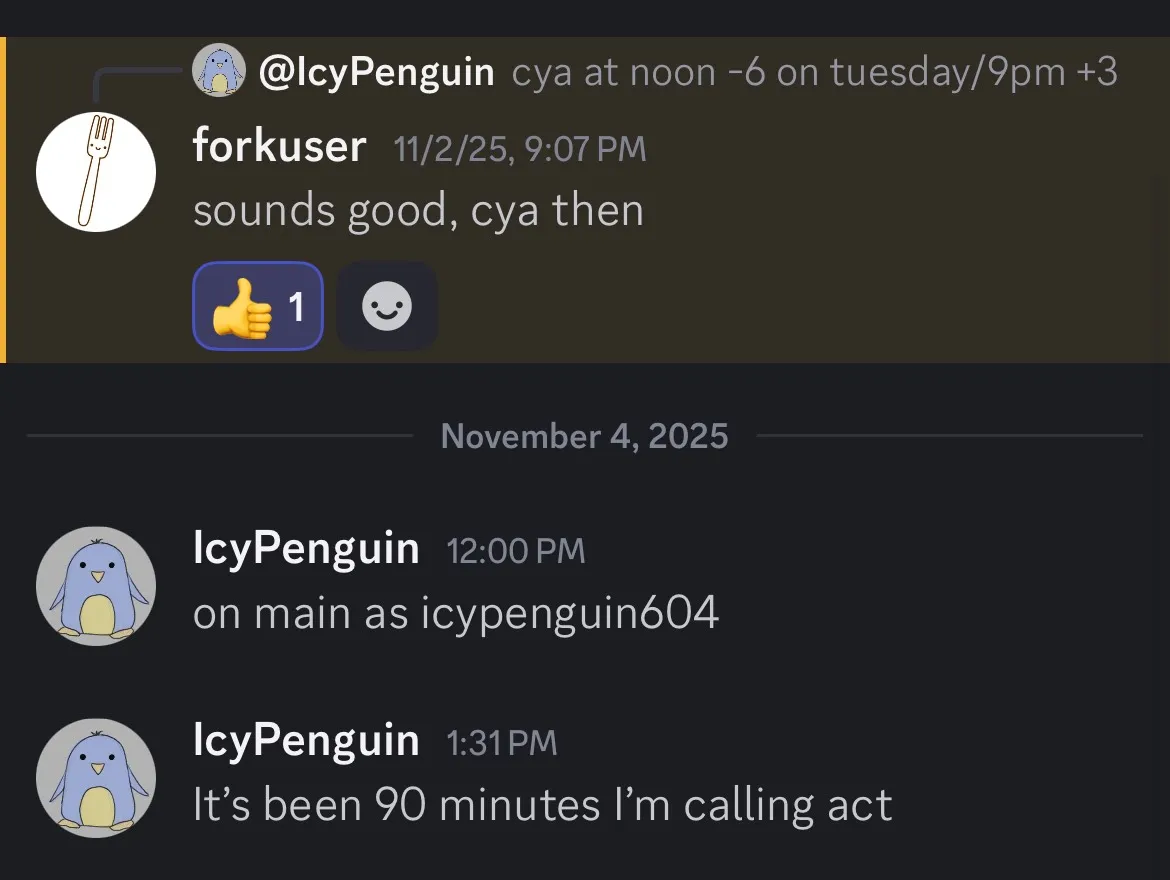This screenshot has width=1170, height=880.
Task: Click the November 4, 2025 date divider
Action: (584, 435)
